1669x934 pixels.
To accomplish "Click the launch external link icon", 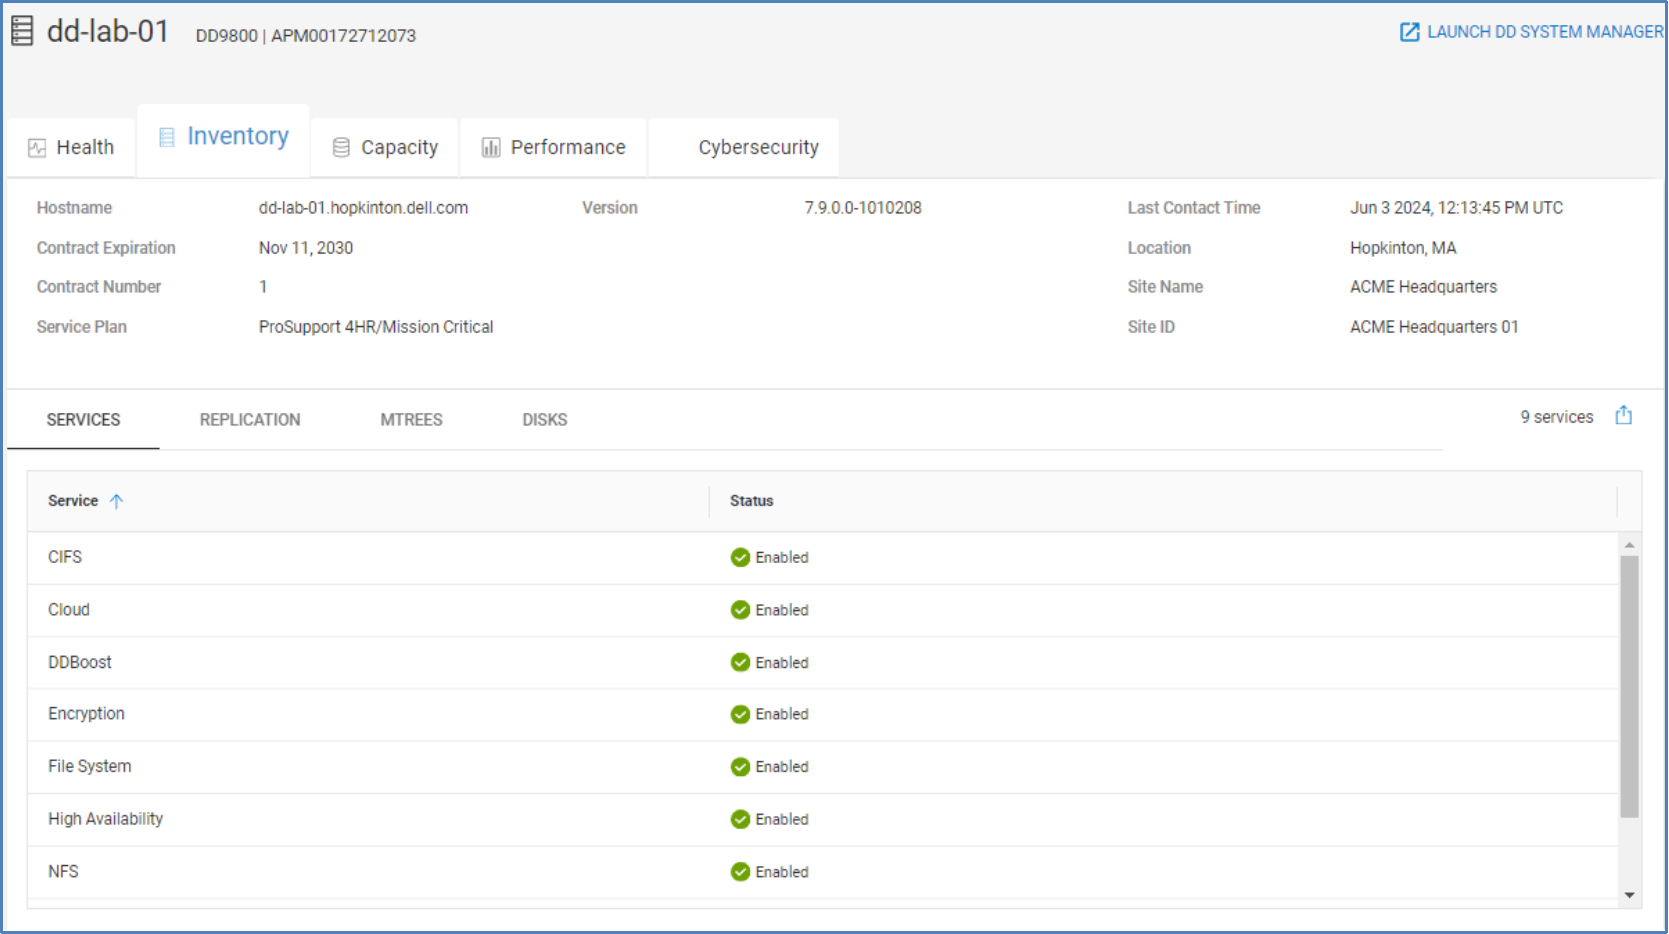I will 1409,32.
